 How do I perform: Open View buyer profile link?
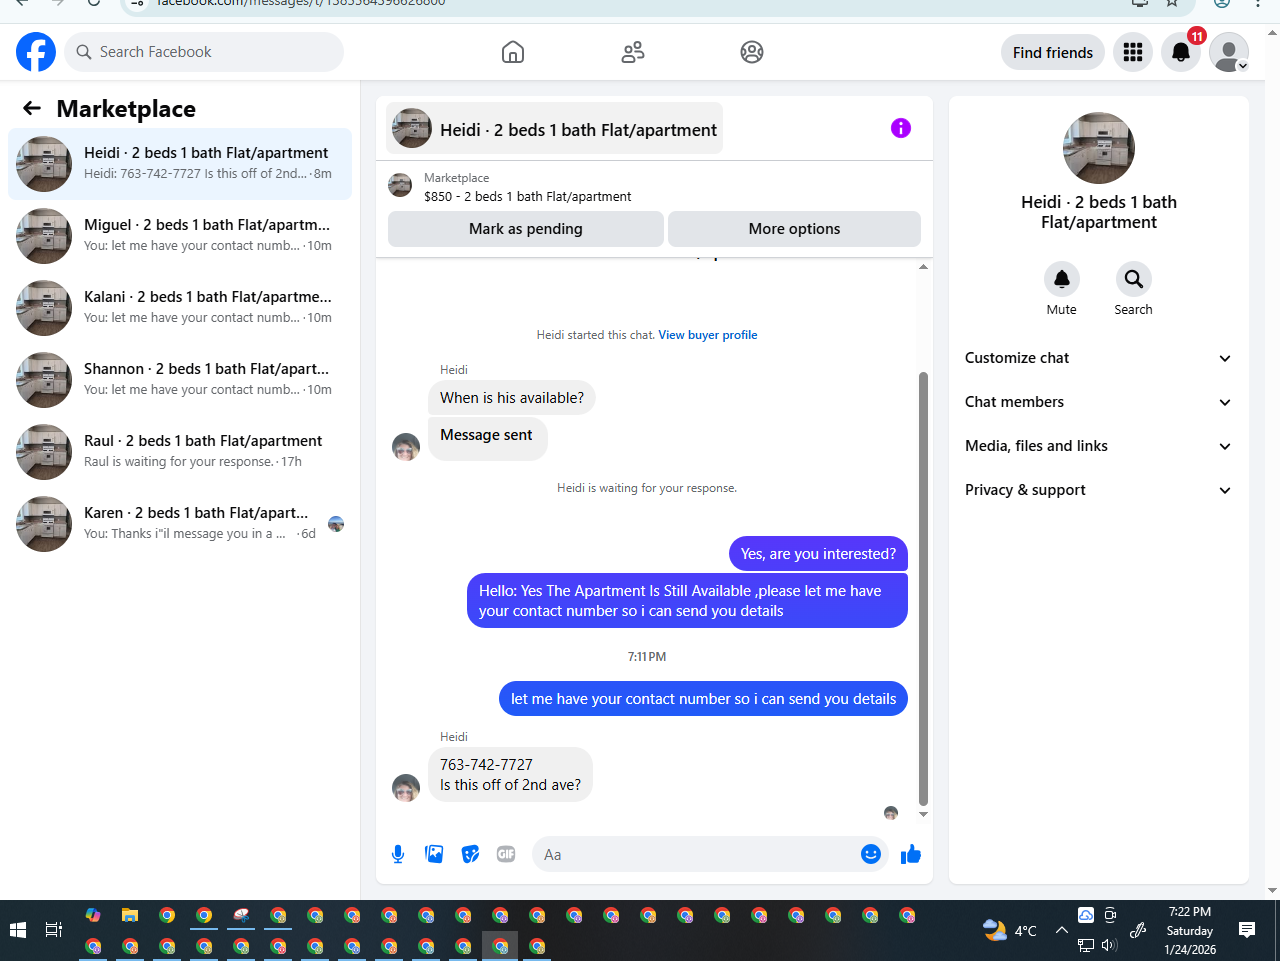pyautogui.click(x=708, y=335)
